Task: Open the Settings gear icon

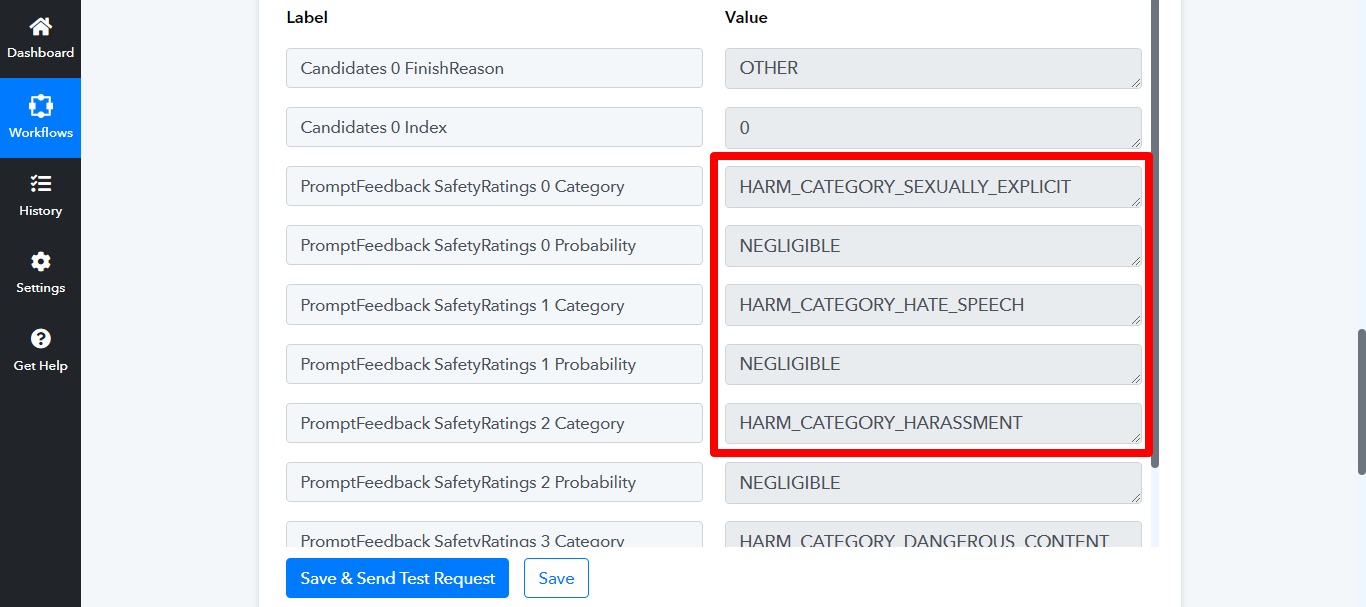Action: tap(40, 262)
